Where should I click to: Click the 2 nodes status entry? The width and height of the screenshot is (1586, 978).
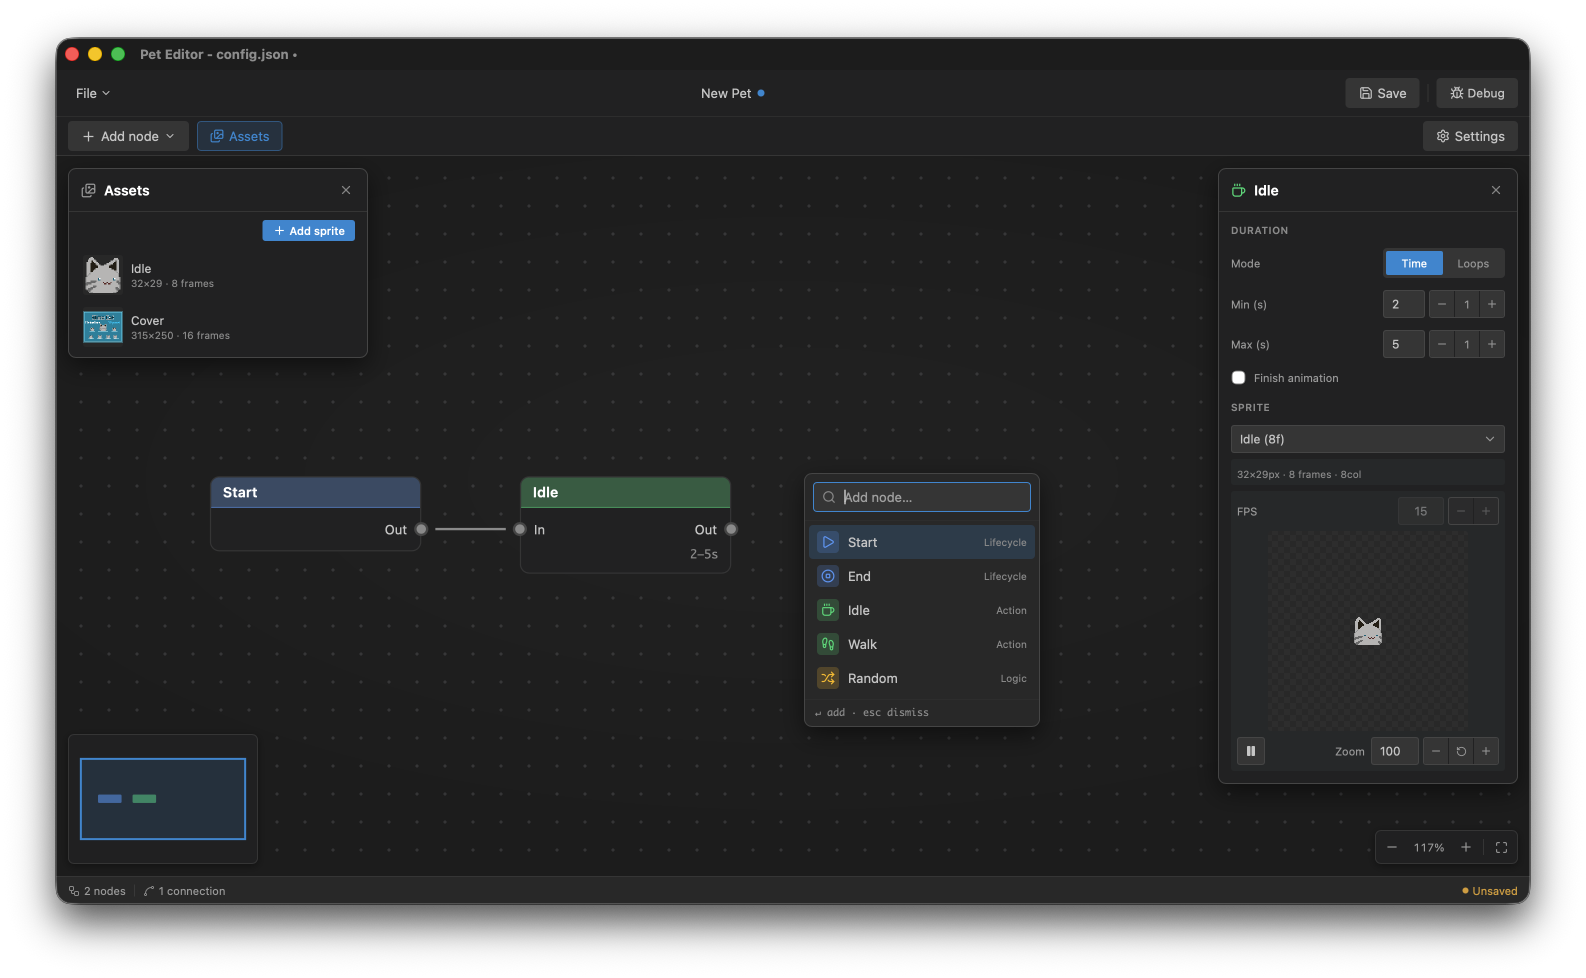tap(97, 891)
